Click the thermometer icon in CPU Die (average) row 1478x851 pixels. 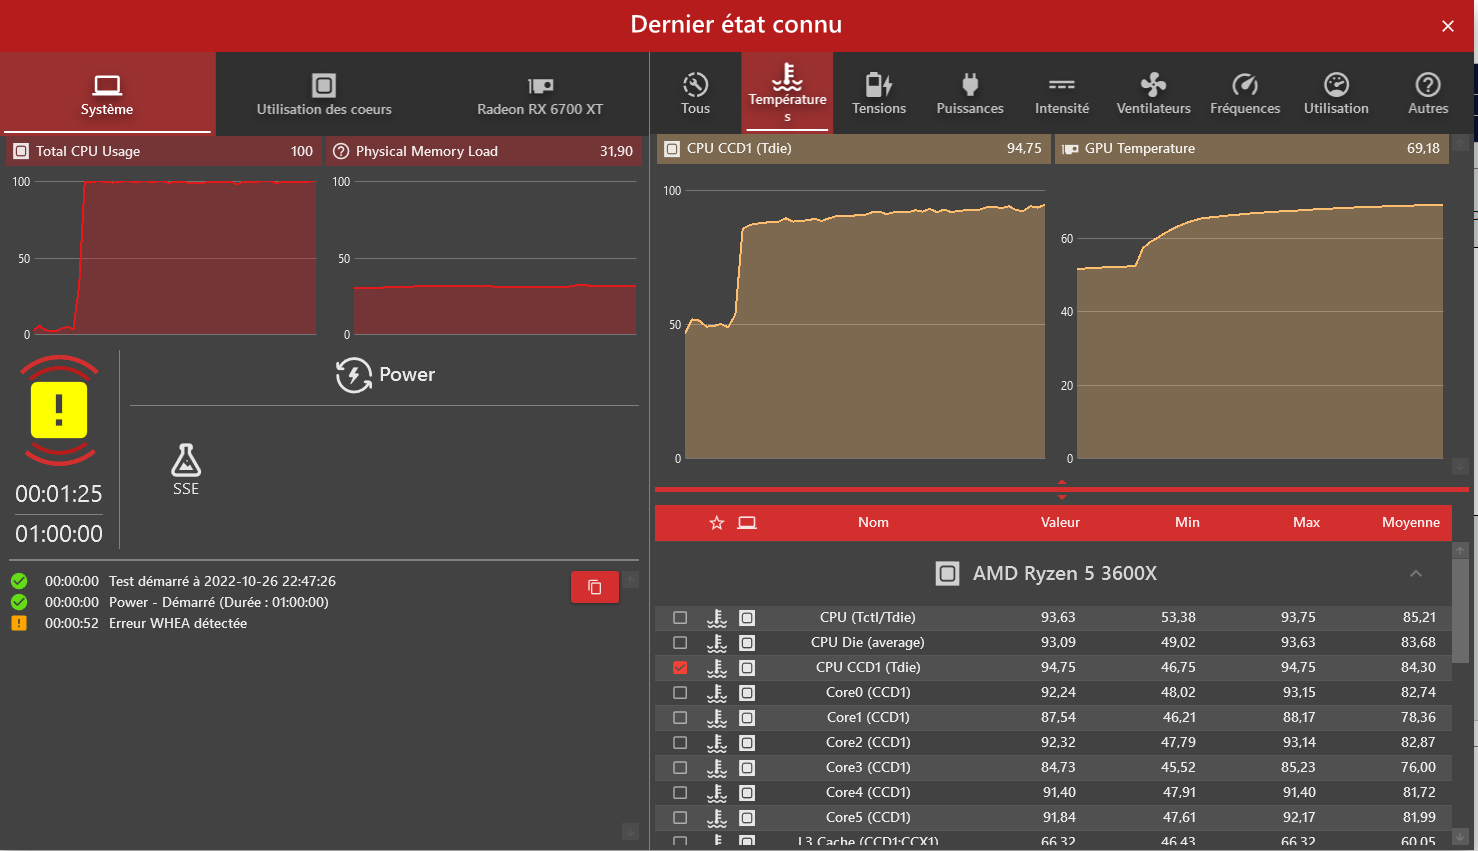pos(717,643)
